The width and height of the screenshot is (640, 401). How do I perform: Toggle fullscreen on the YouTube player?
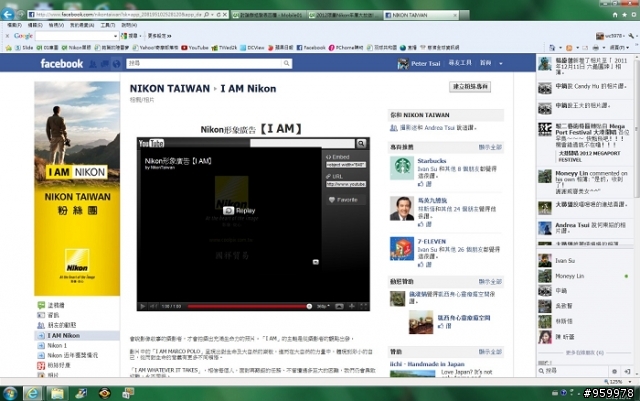(363, 306)
